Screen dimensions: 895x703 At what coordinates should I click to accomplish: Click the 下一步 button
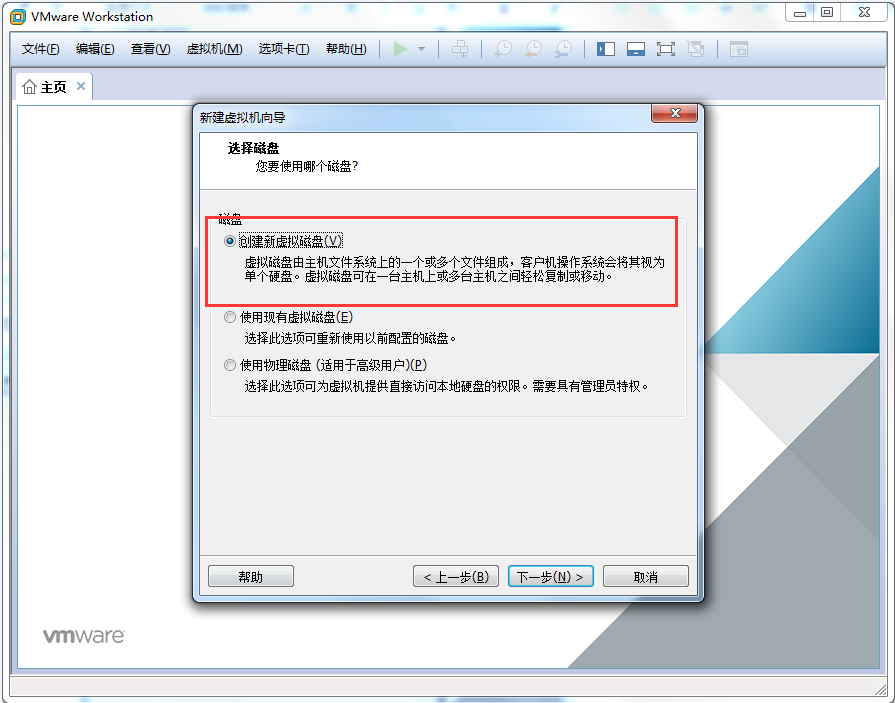point(551,577)
